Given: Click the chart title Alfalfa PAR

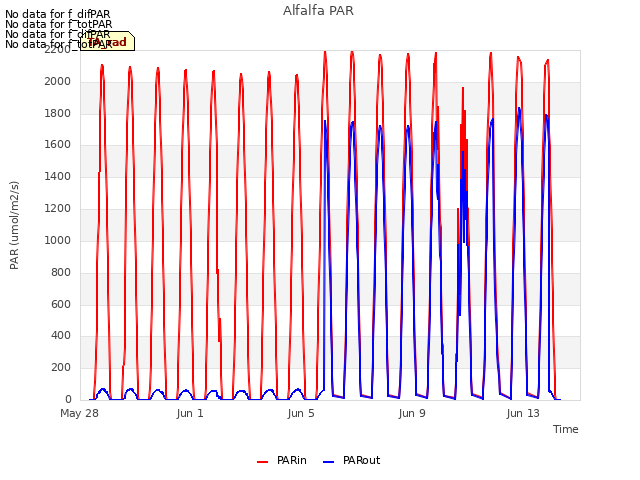Looking at the screenshot, I should click(x=318, y=11).
